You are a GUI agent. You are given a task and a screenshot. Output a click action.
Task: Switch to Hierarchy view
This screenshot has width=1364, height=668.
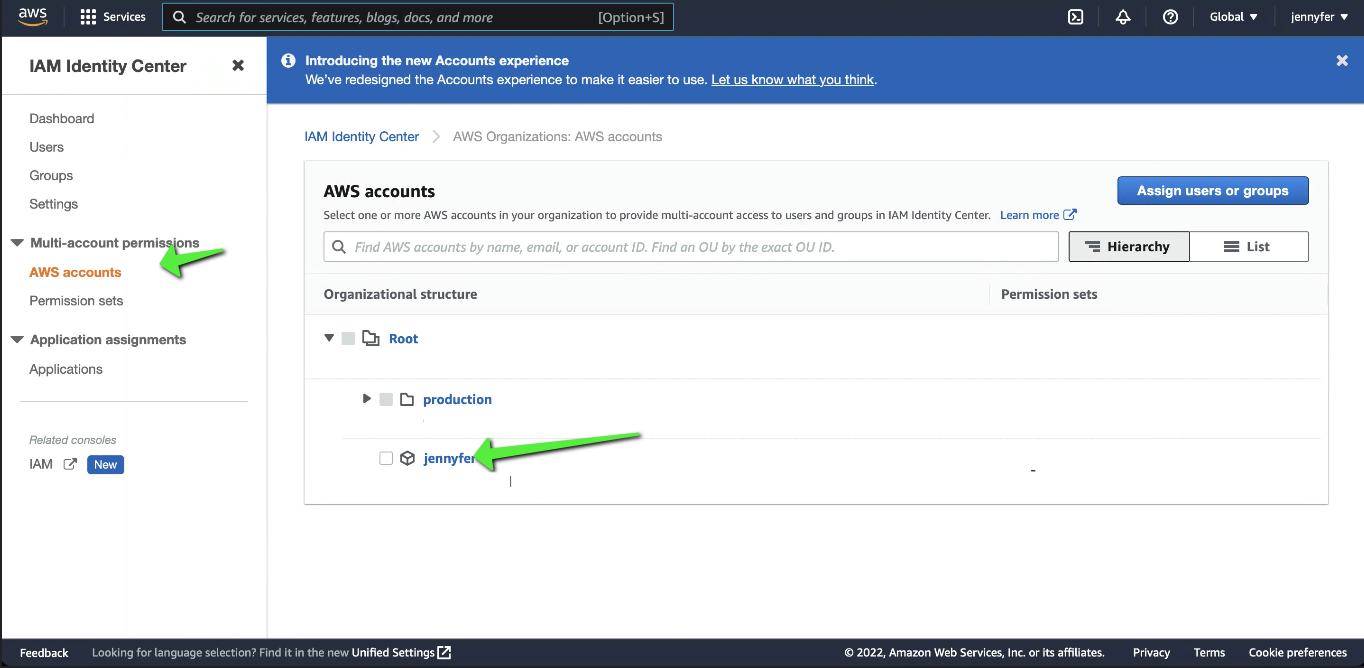pyautogui.click(x=1129, y=247)
